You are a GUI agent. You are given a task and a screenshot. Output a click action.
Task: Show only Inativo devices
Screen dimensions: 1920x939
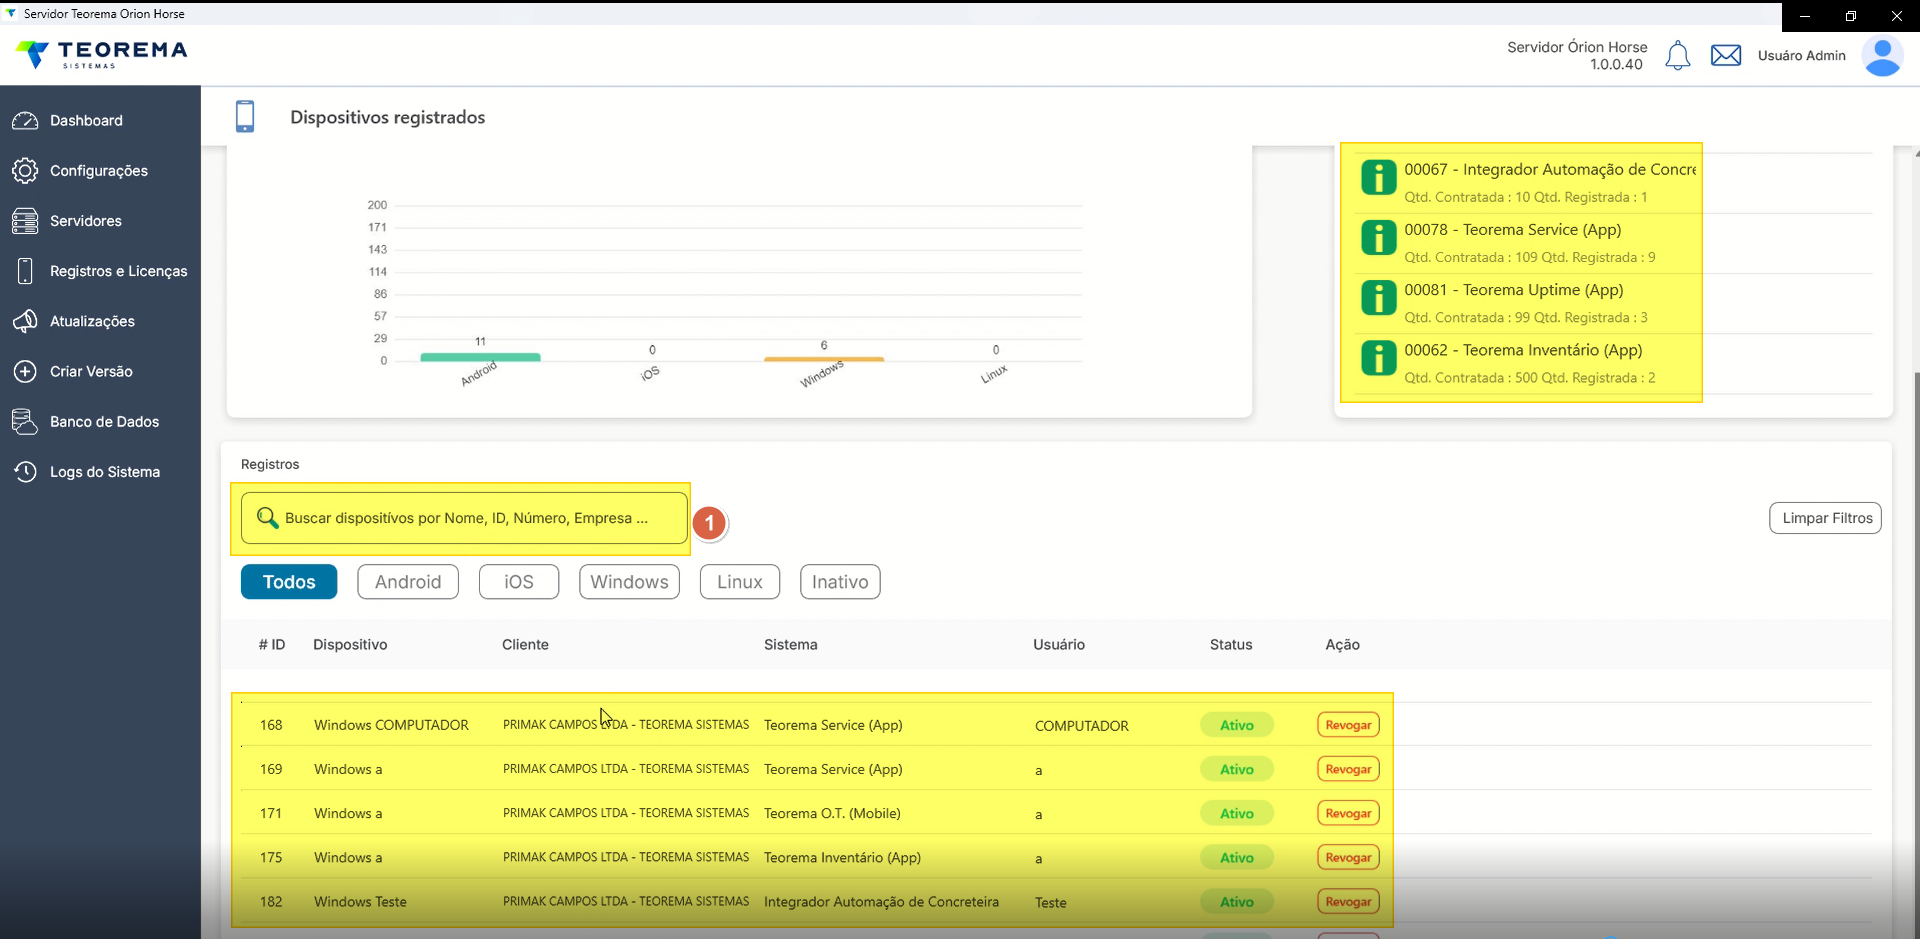click(x=840, y=582)
